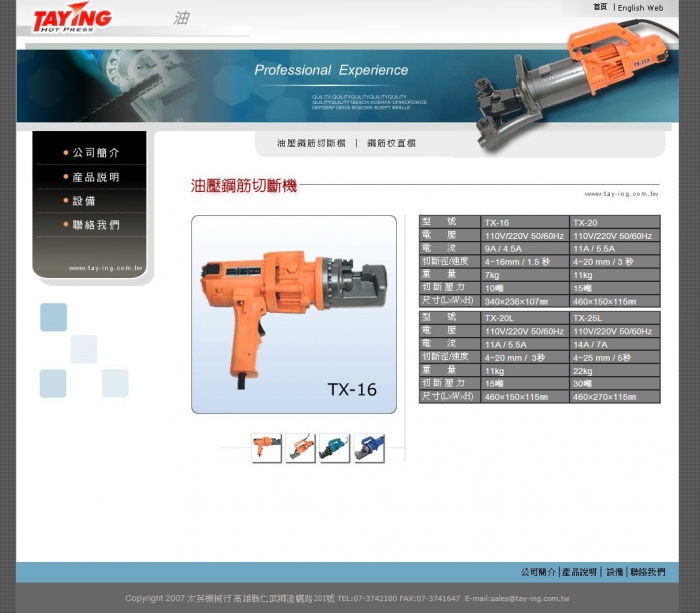Open 公司簡介 in the sidebar menu
This screenshot has width=700, height=613.
coord(96,153)
